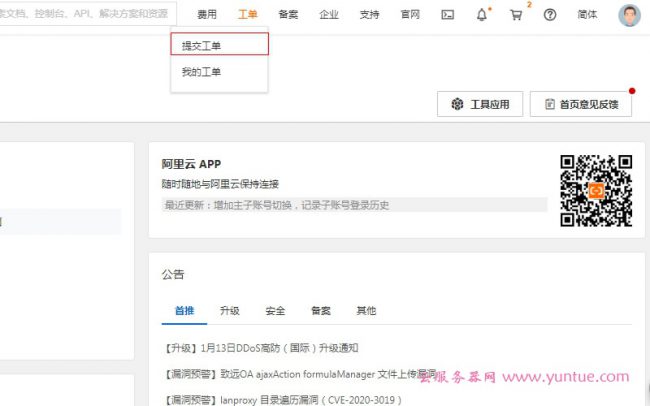Expand the 工单 menu

coord(247,15)
